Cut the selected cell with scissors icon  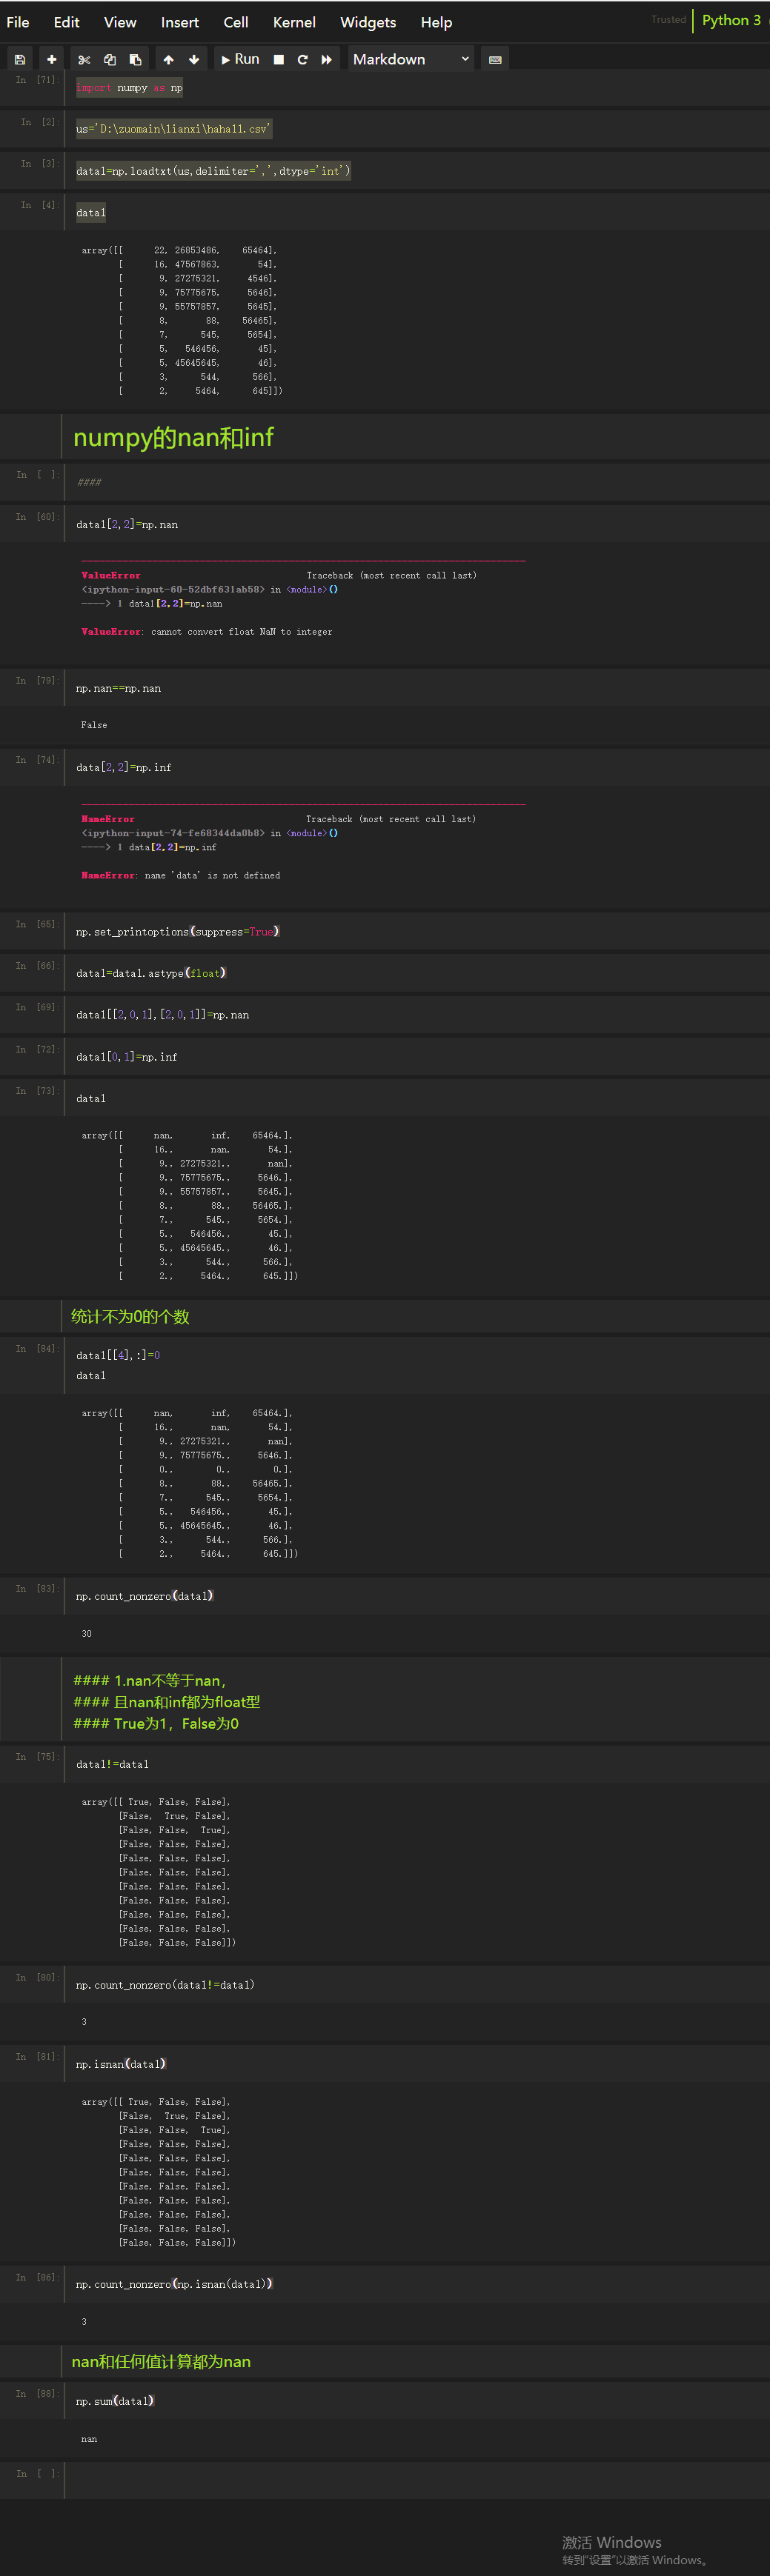pos(84,60)
